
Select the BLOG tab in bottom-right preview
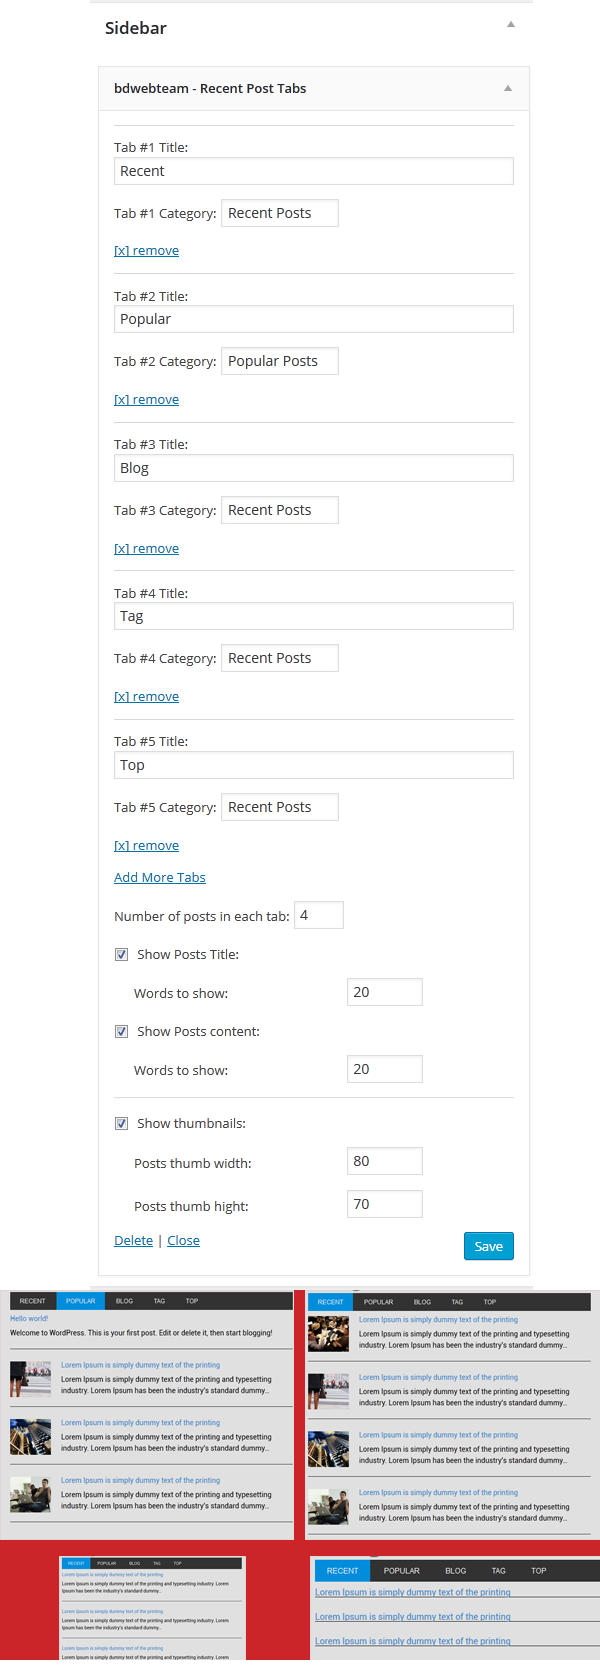click(455, 1571)
